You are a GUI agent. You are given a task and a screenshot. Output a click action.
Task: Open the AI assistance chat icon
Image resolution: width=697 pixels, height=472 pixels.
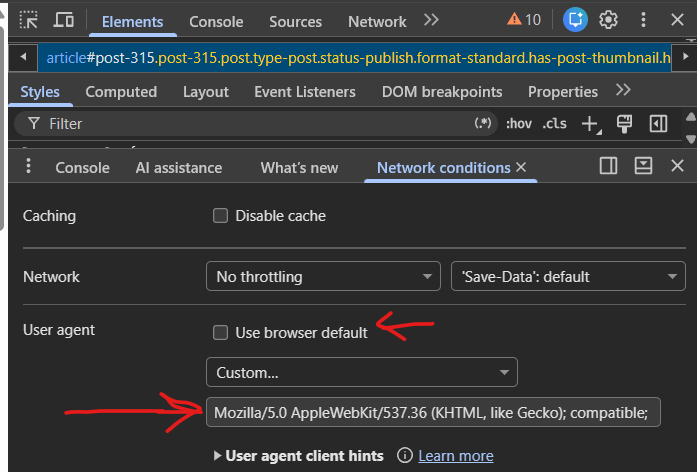click(575, 20)
